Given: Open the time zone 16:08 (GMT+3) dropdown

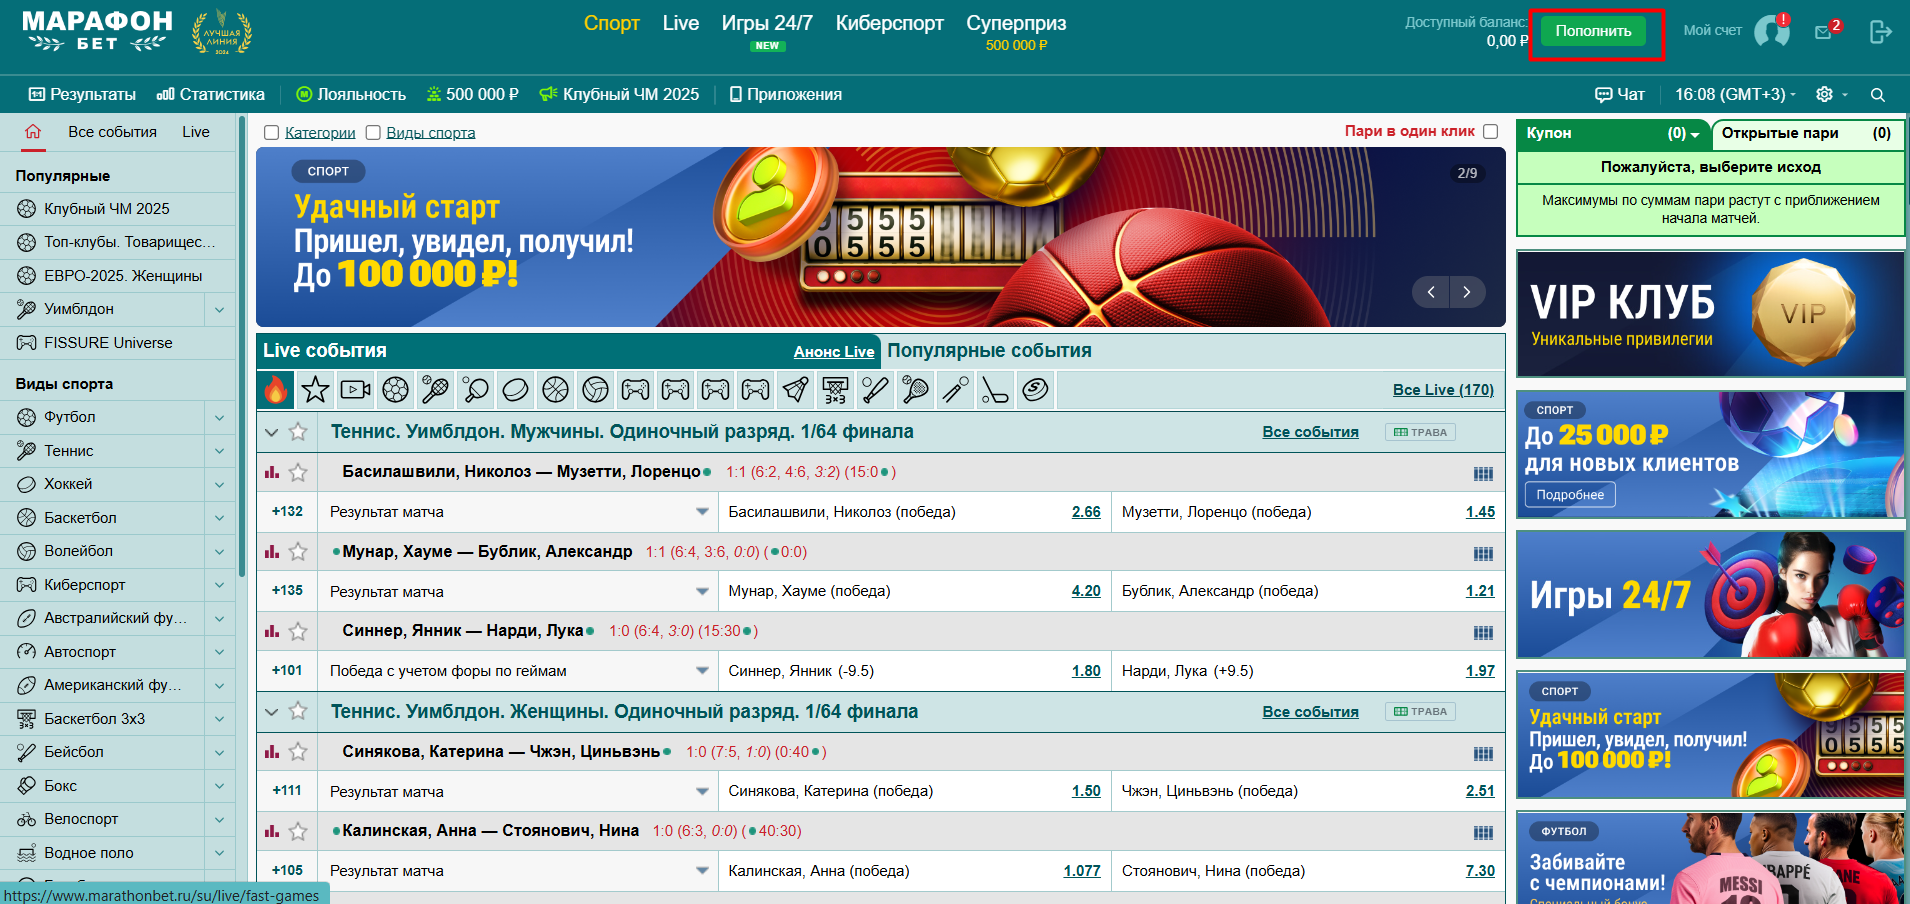Looking at the screenshot, I should [1736, 94].
